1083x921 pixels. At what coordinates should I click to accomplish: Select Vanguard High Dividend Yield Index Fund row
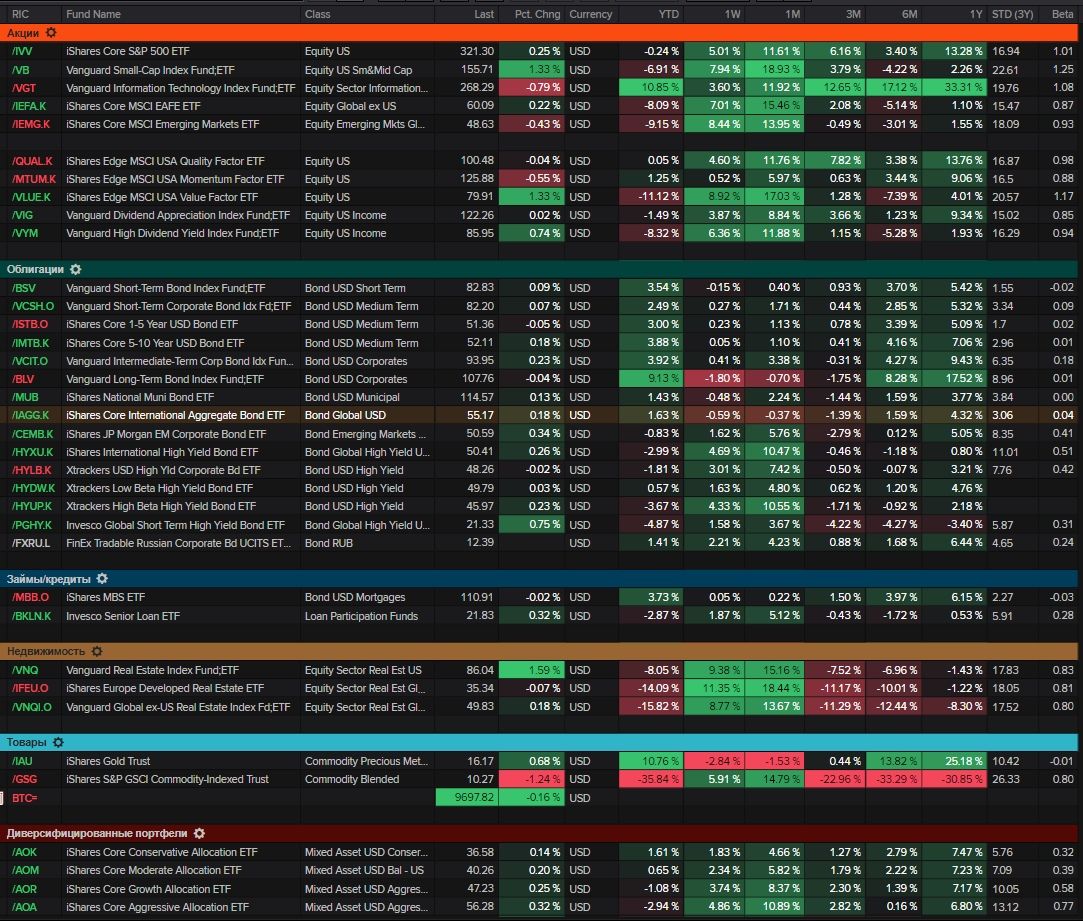(539, 234)
